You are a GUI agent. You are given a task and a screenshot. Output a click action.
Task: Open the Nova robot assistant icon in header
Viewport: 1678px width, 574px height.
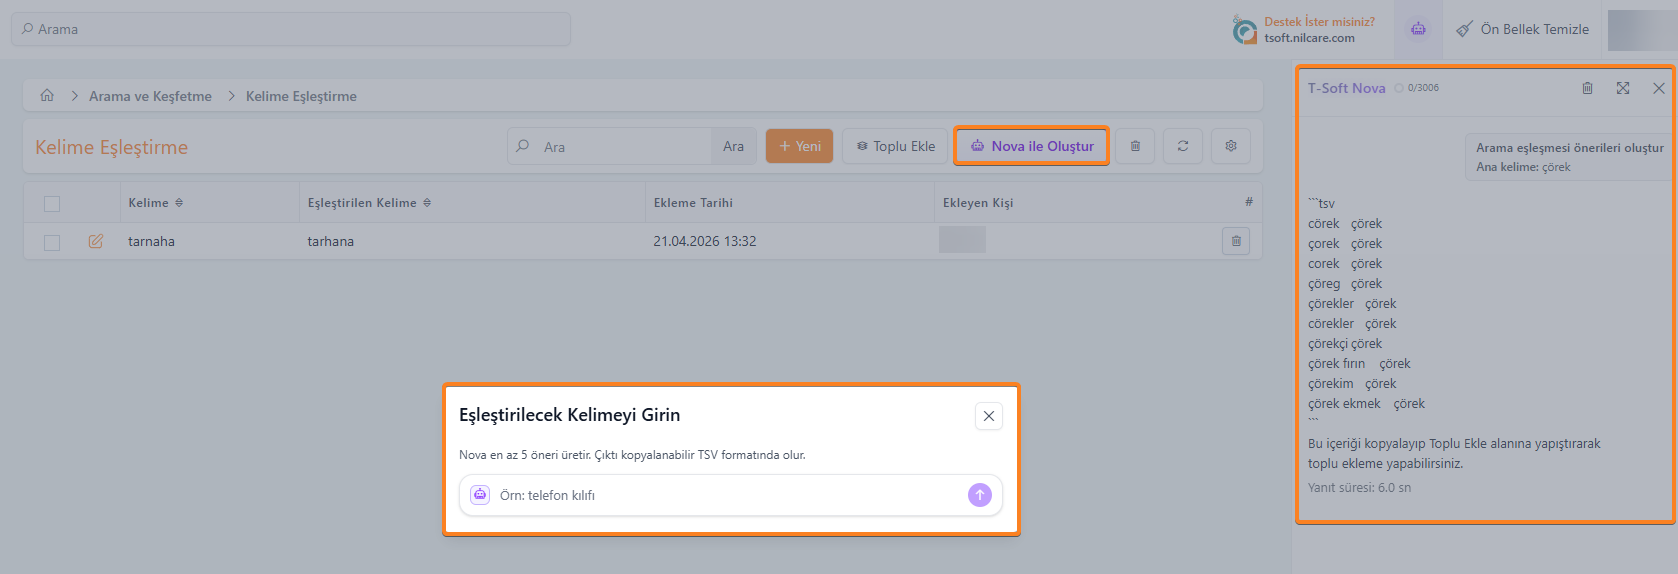pyautogui.click(x=1418, y=29)
